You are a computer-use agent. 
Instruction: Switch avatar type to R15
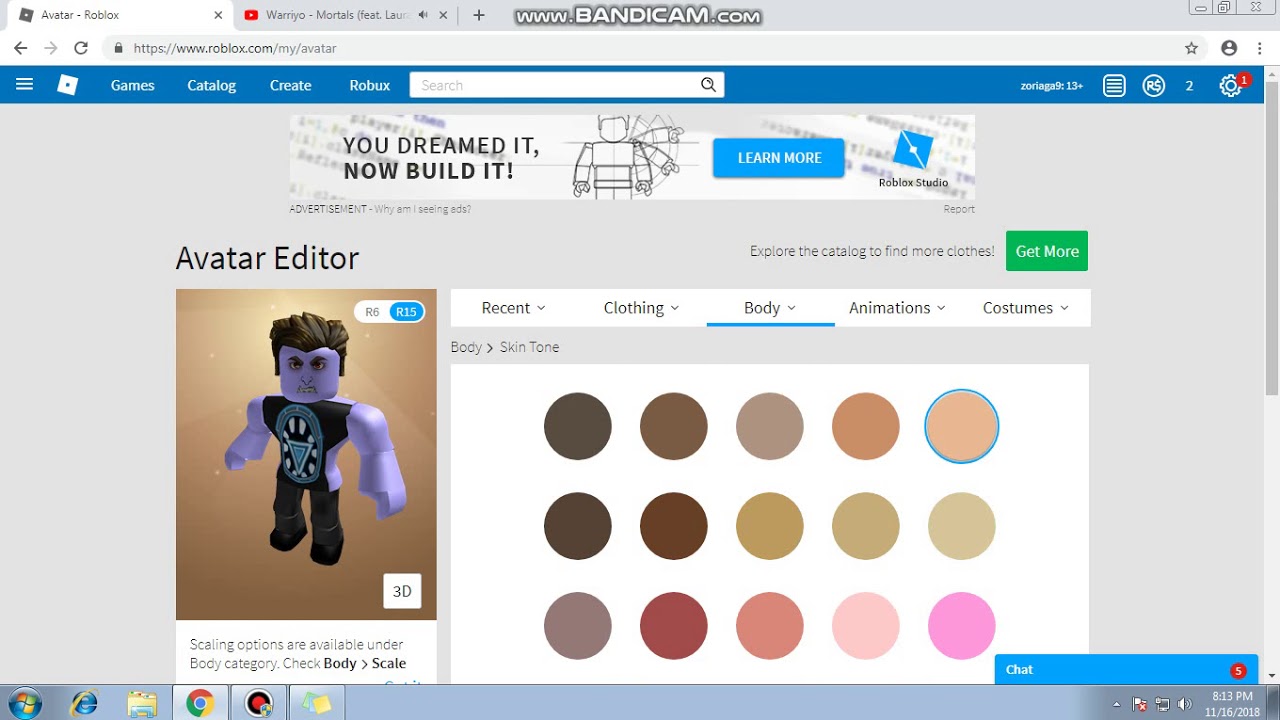tap(406, 312)
